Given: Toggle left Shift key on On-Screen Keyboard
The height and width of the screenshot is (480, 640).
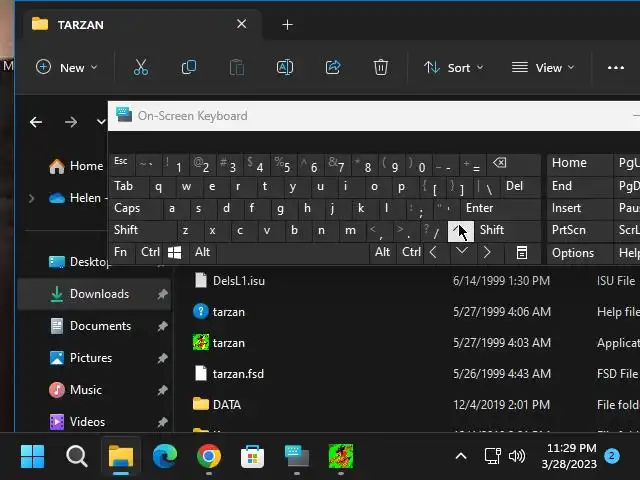Looking at the screenshot, I should pos(143,231).
